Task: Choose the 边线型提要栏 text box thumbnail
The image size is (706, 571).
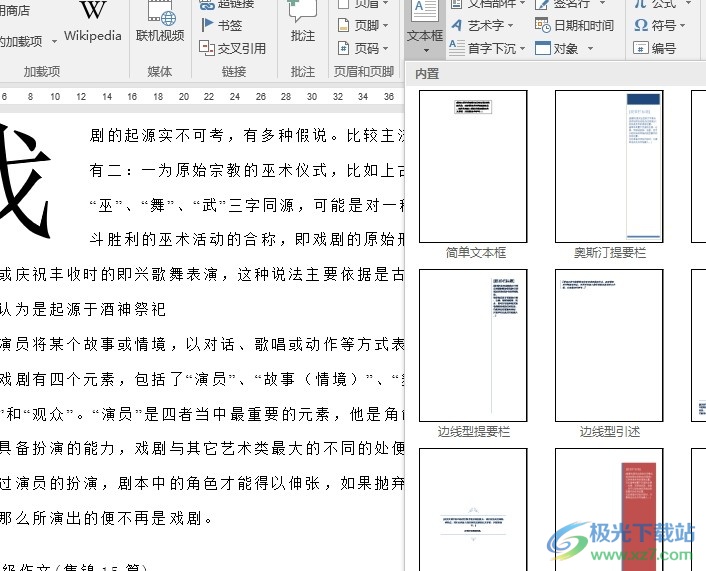Action: (473, 345)
